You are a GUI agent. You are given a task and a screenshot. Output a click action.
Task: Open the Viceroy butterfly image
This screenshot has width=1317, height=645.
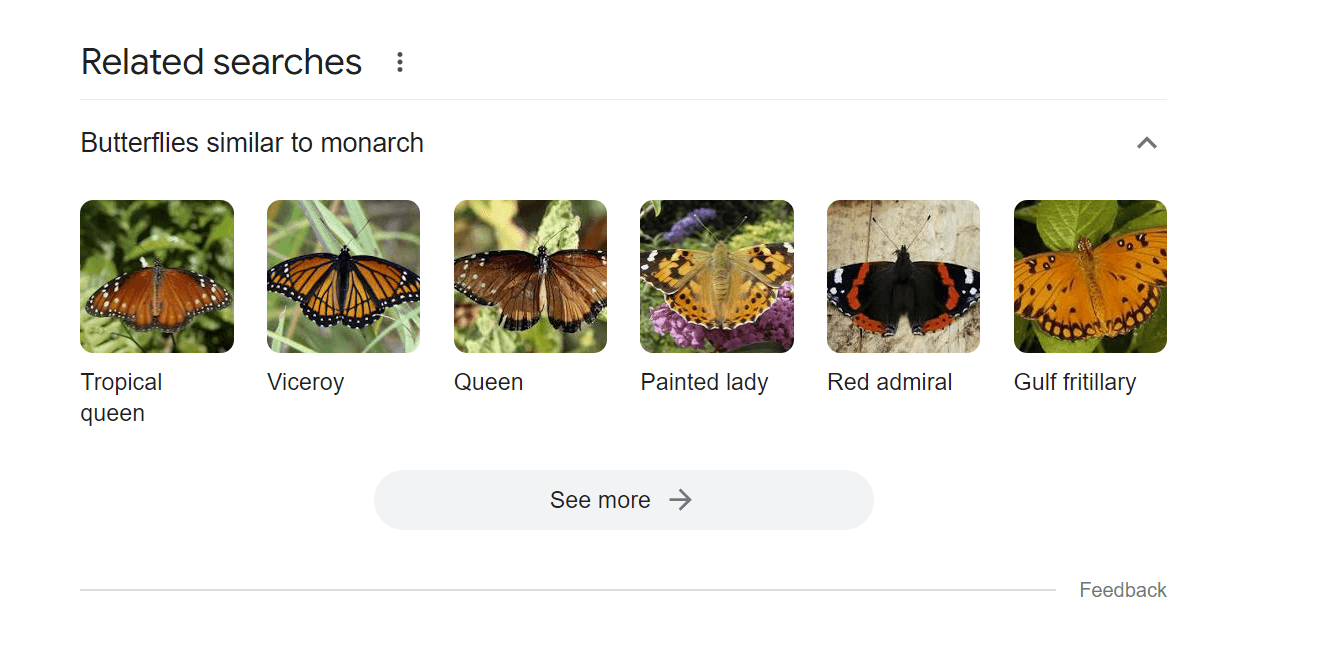pyautogui.click(x=343, y=276)
